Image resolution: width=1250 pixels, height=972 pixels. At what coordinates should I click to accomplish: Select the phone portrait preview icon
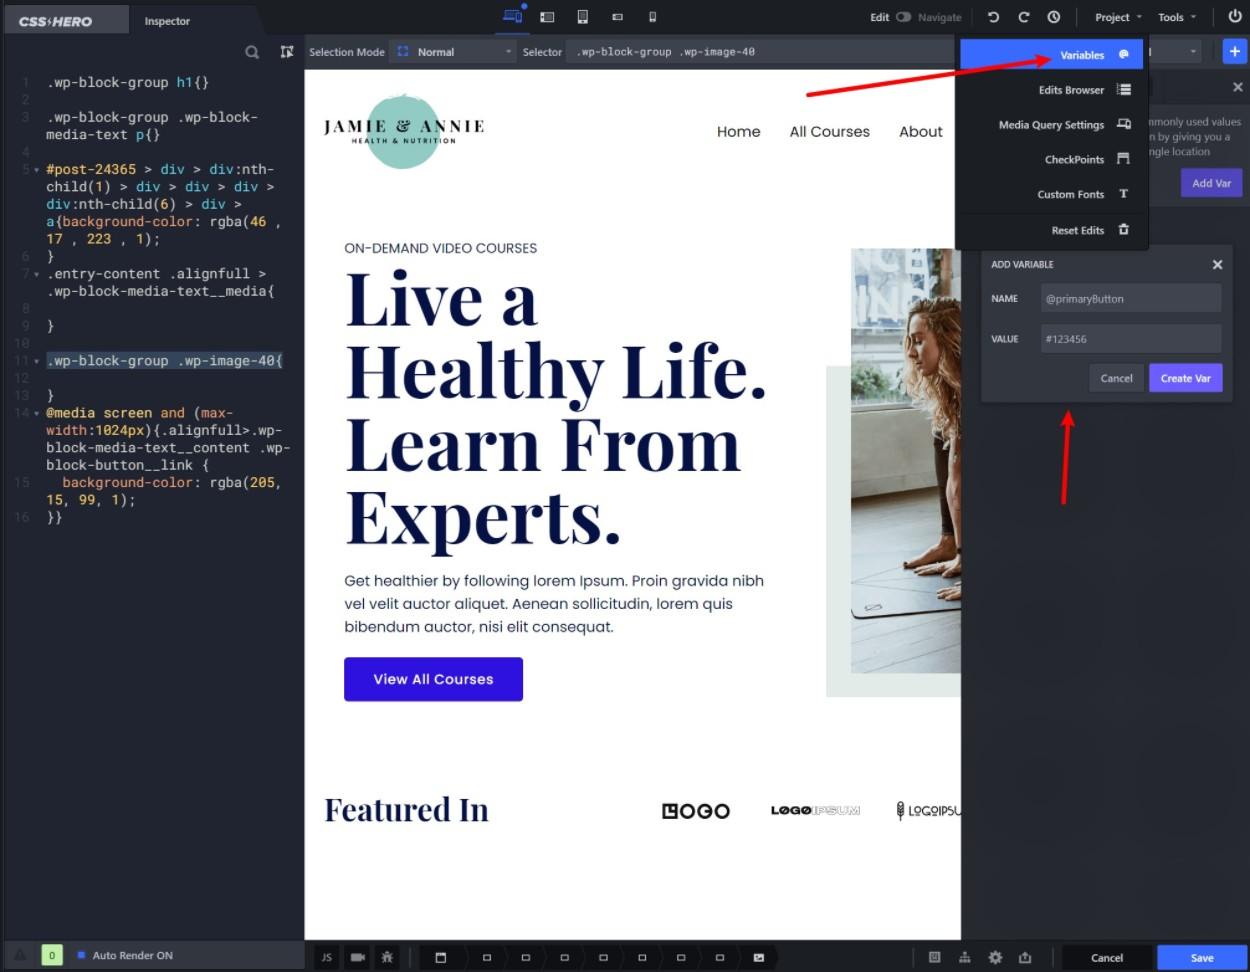(x=652, y=17)
